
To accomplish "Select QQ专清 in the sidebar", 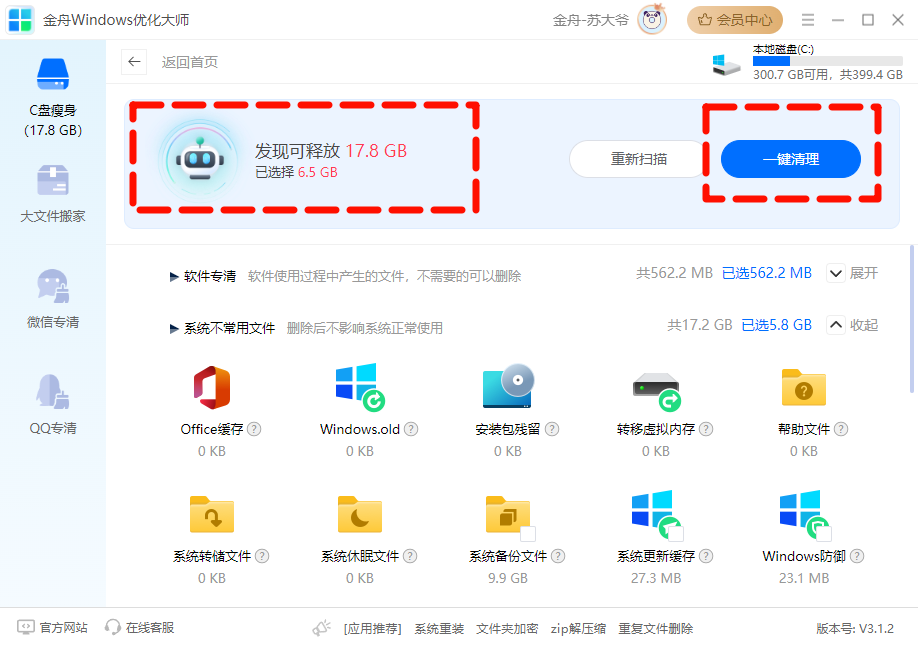I will point(52,404).
